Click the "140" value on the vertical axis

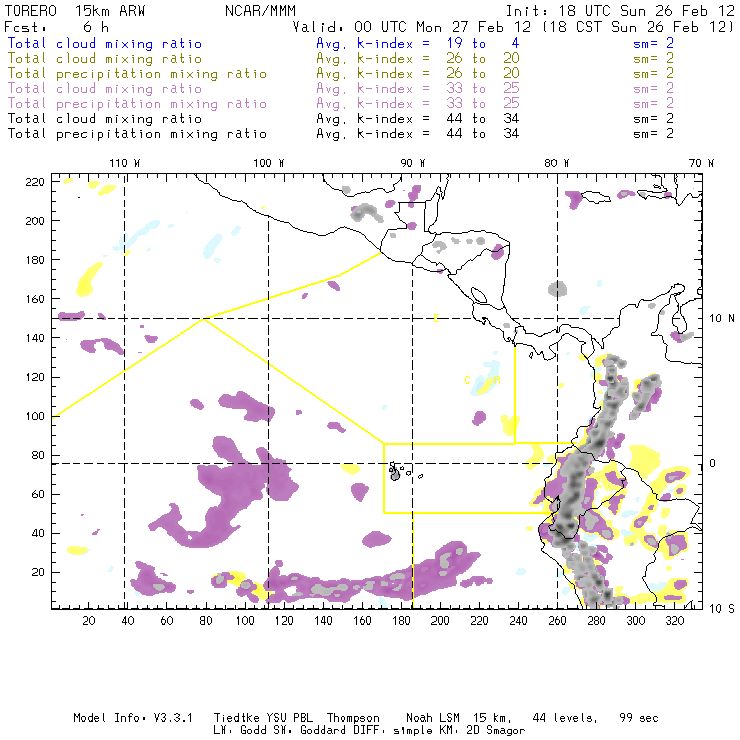point(35,338)
